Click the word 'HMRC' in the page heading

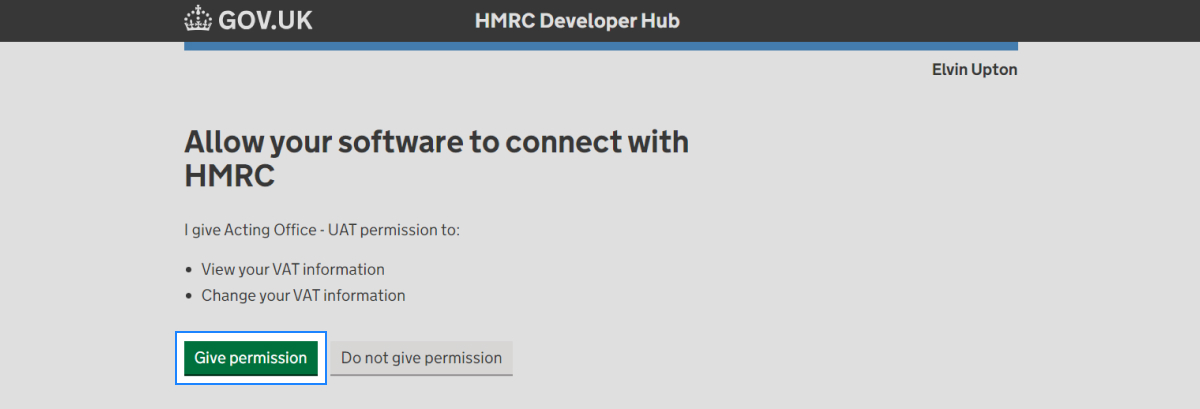[x=229, y=176]
